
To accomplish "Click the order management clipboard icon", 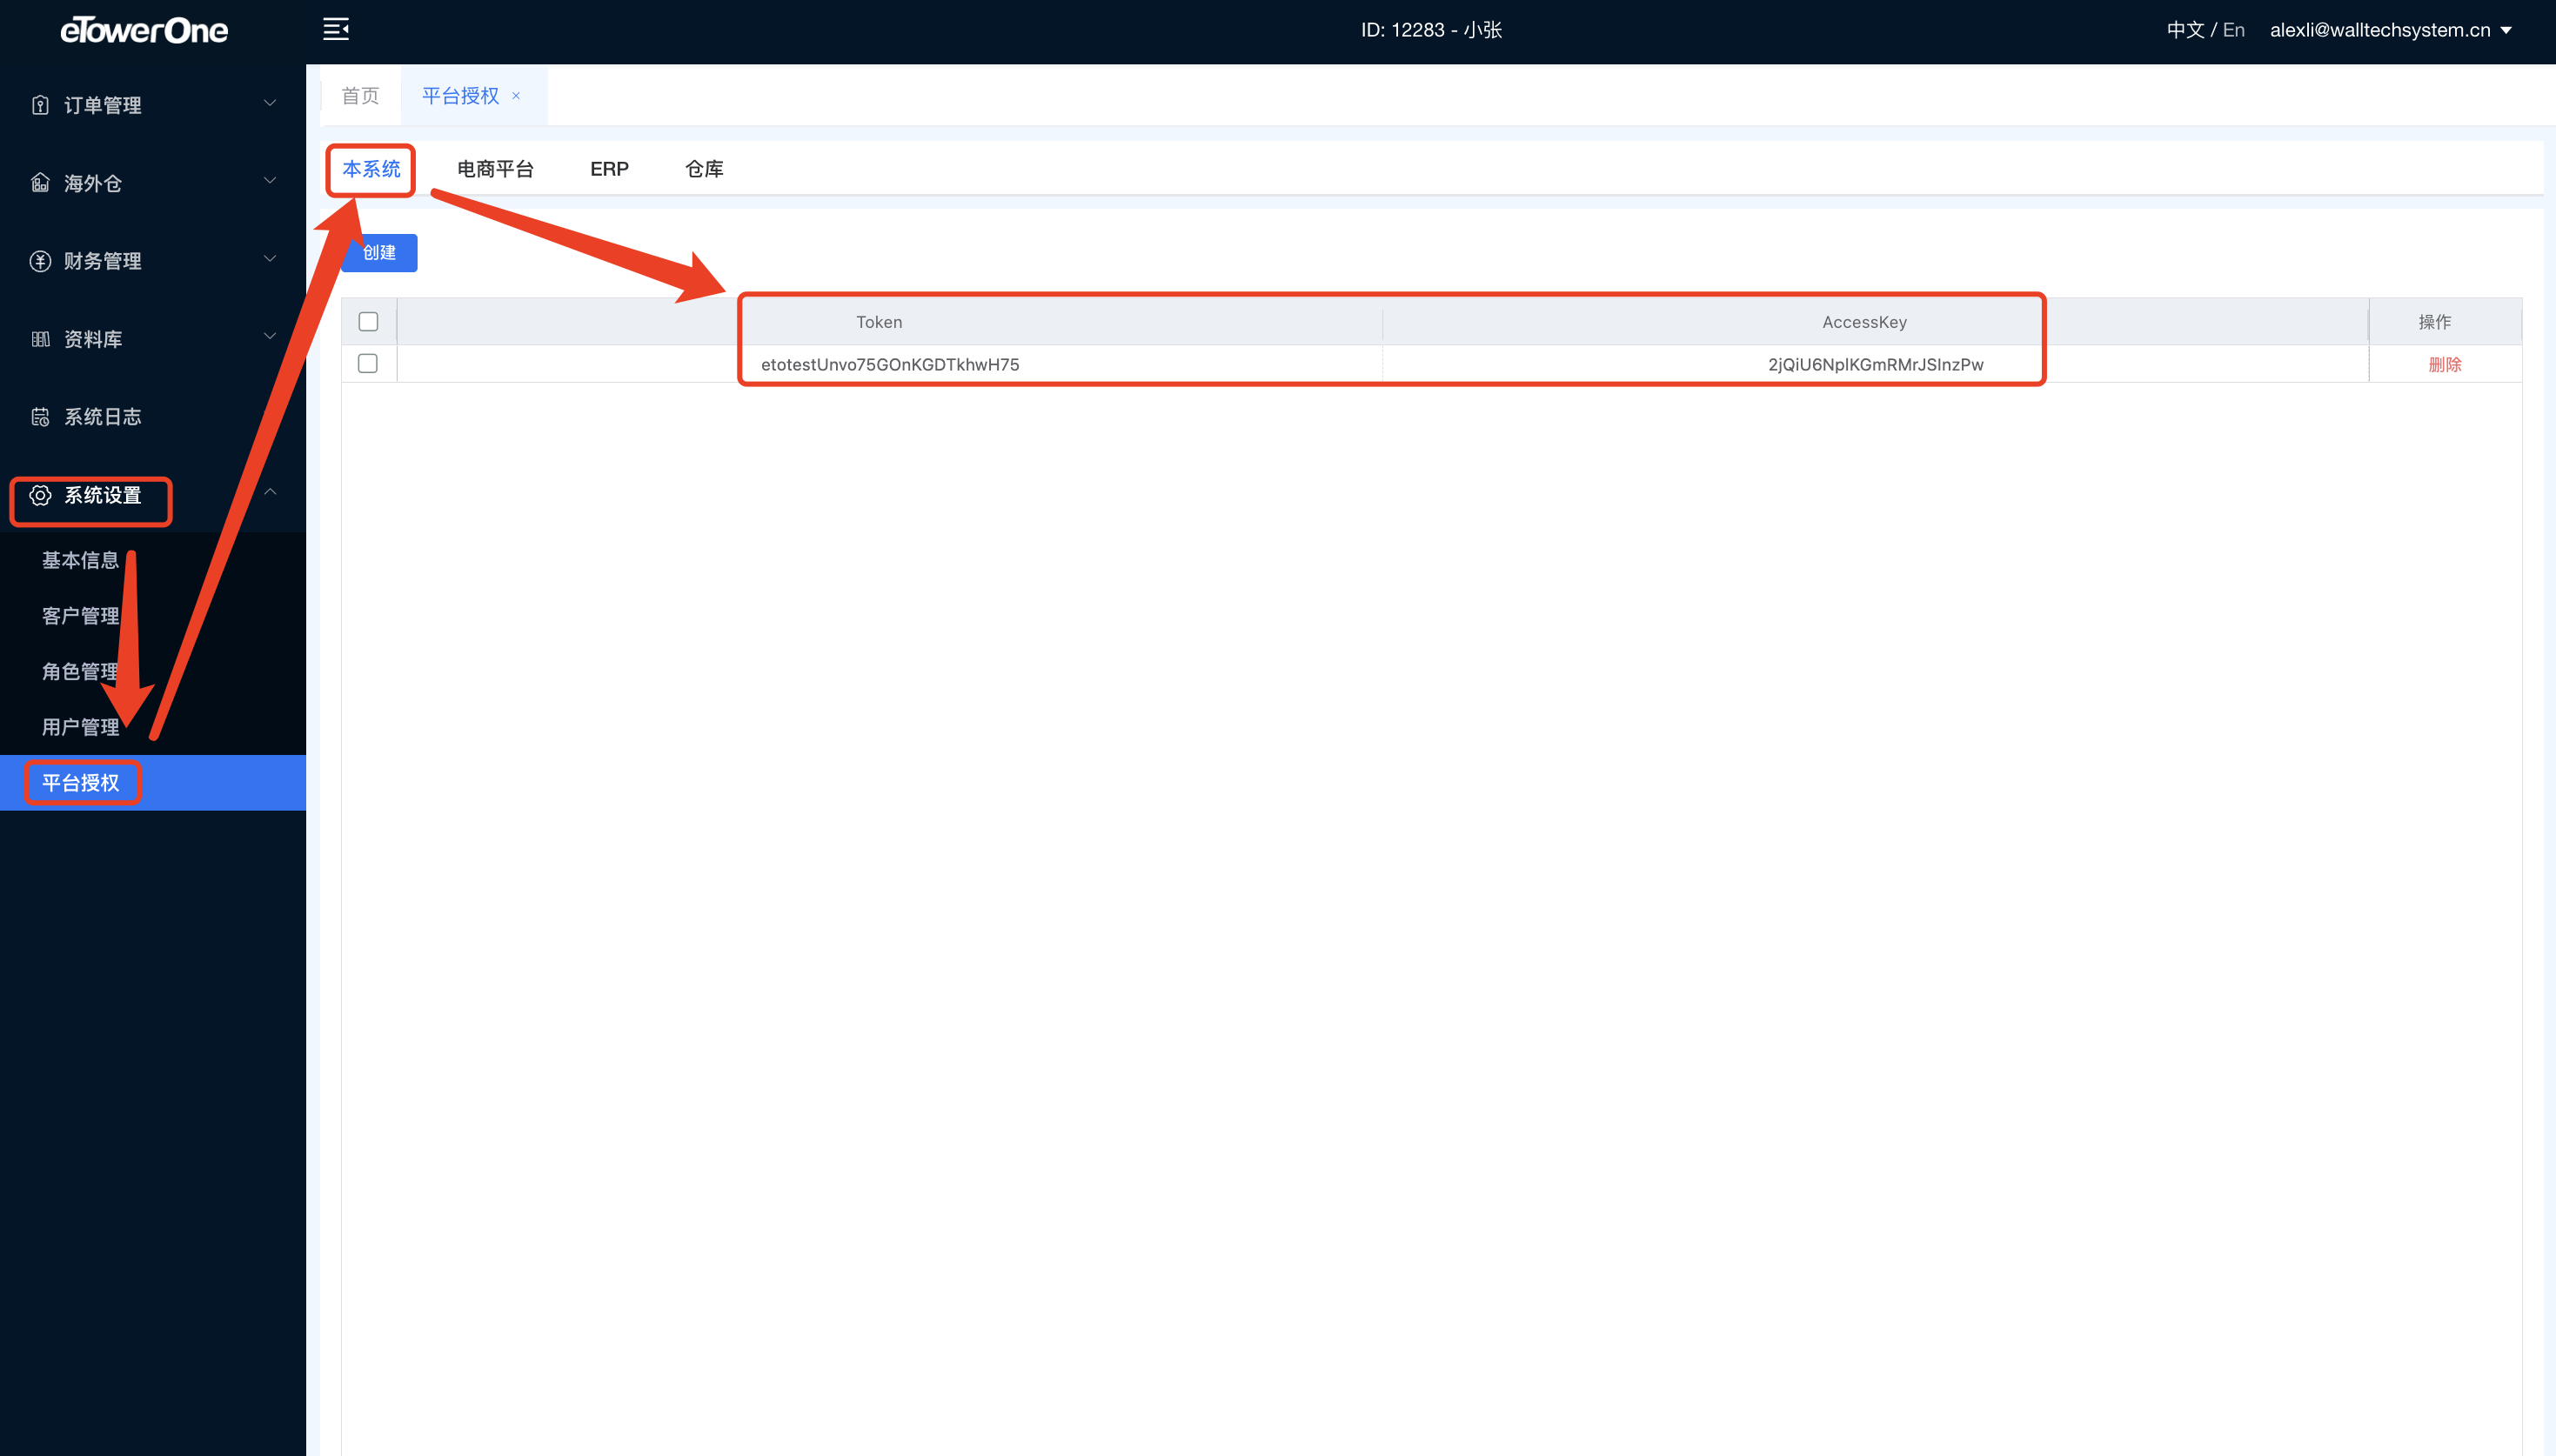I will click(40, 105).
